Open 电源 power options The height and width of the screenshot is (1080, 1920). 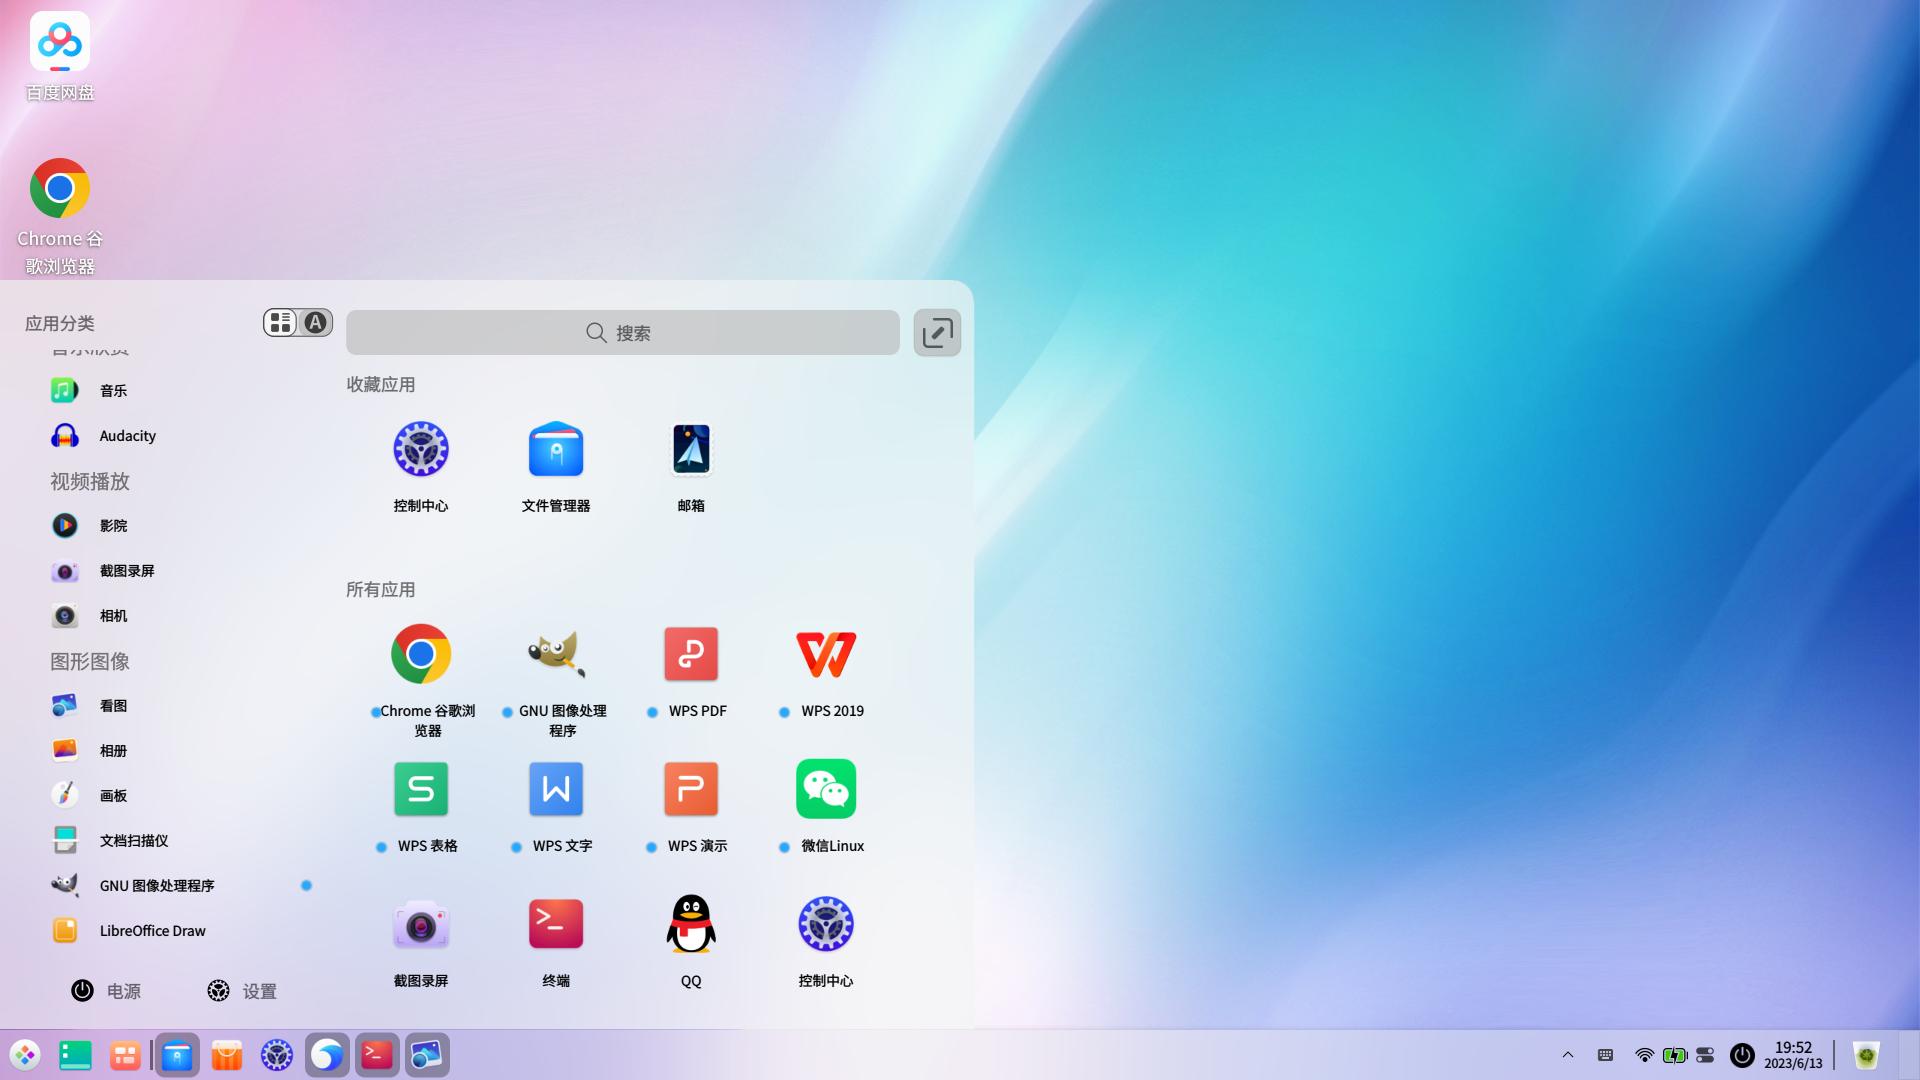(105, 991)
